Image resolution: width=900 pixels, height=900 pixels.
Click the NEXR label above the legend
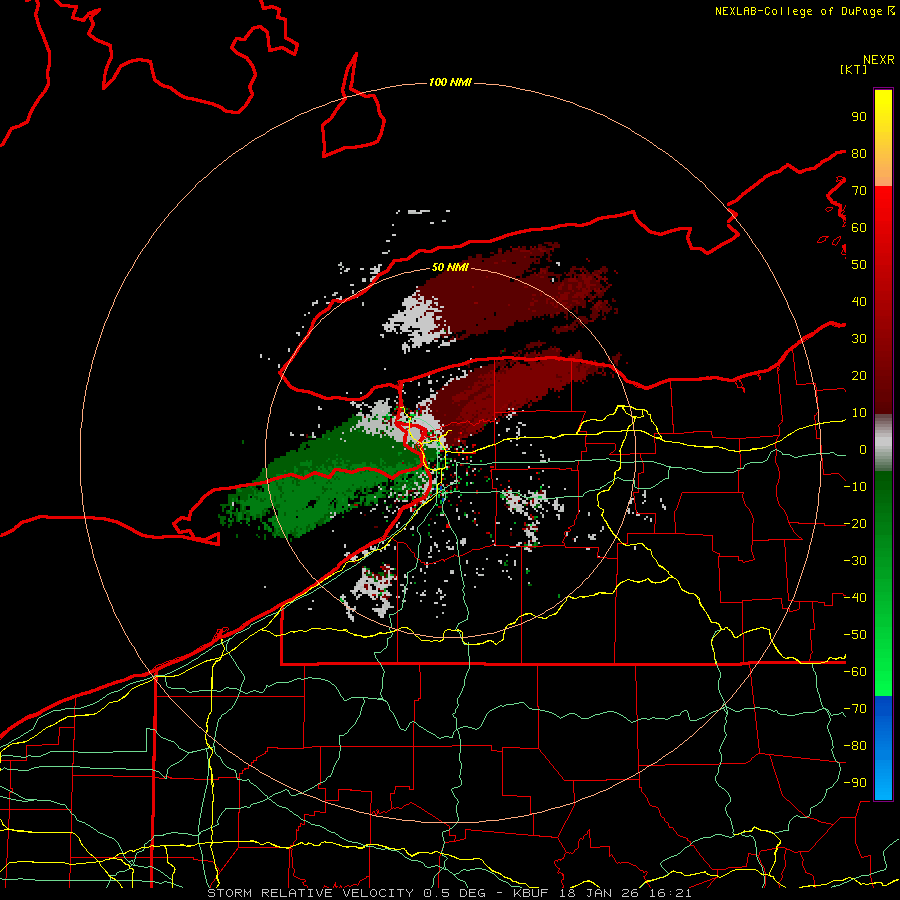pyautogui.click(x=879, y=60)
